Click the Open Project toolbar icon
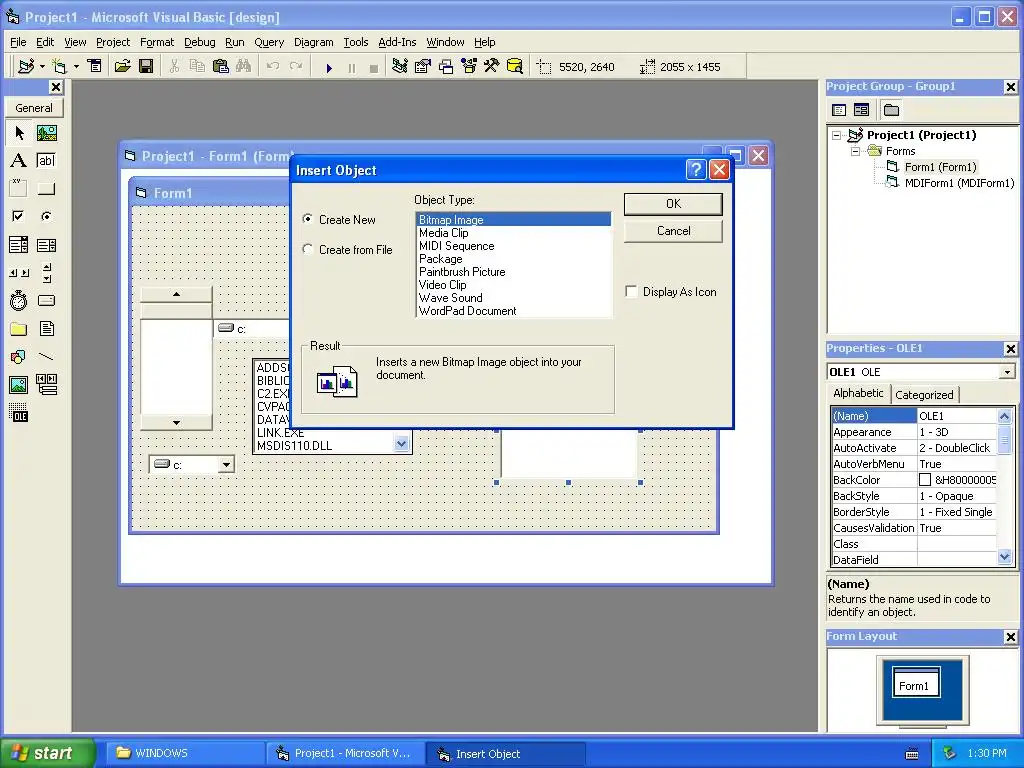This screenshot has width=1024, height=768. tap(122, 67)
